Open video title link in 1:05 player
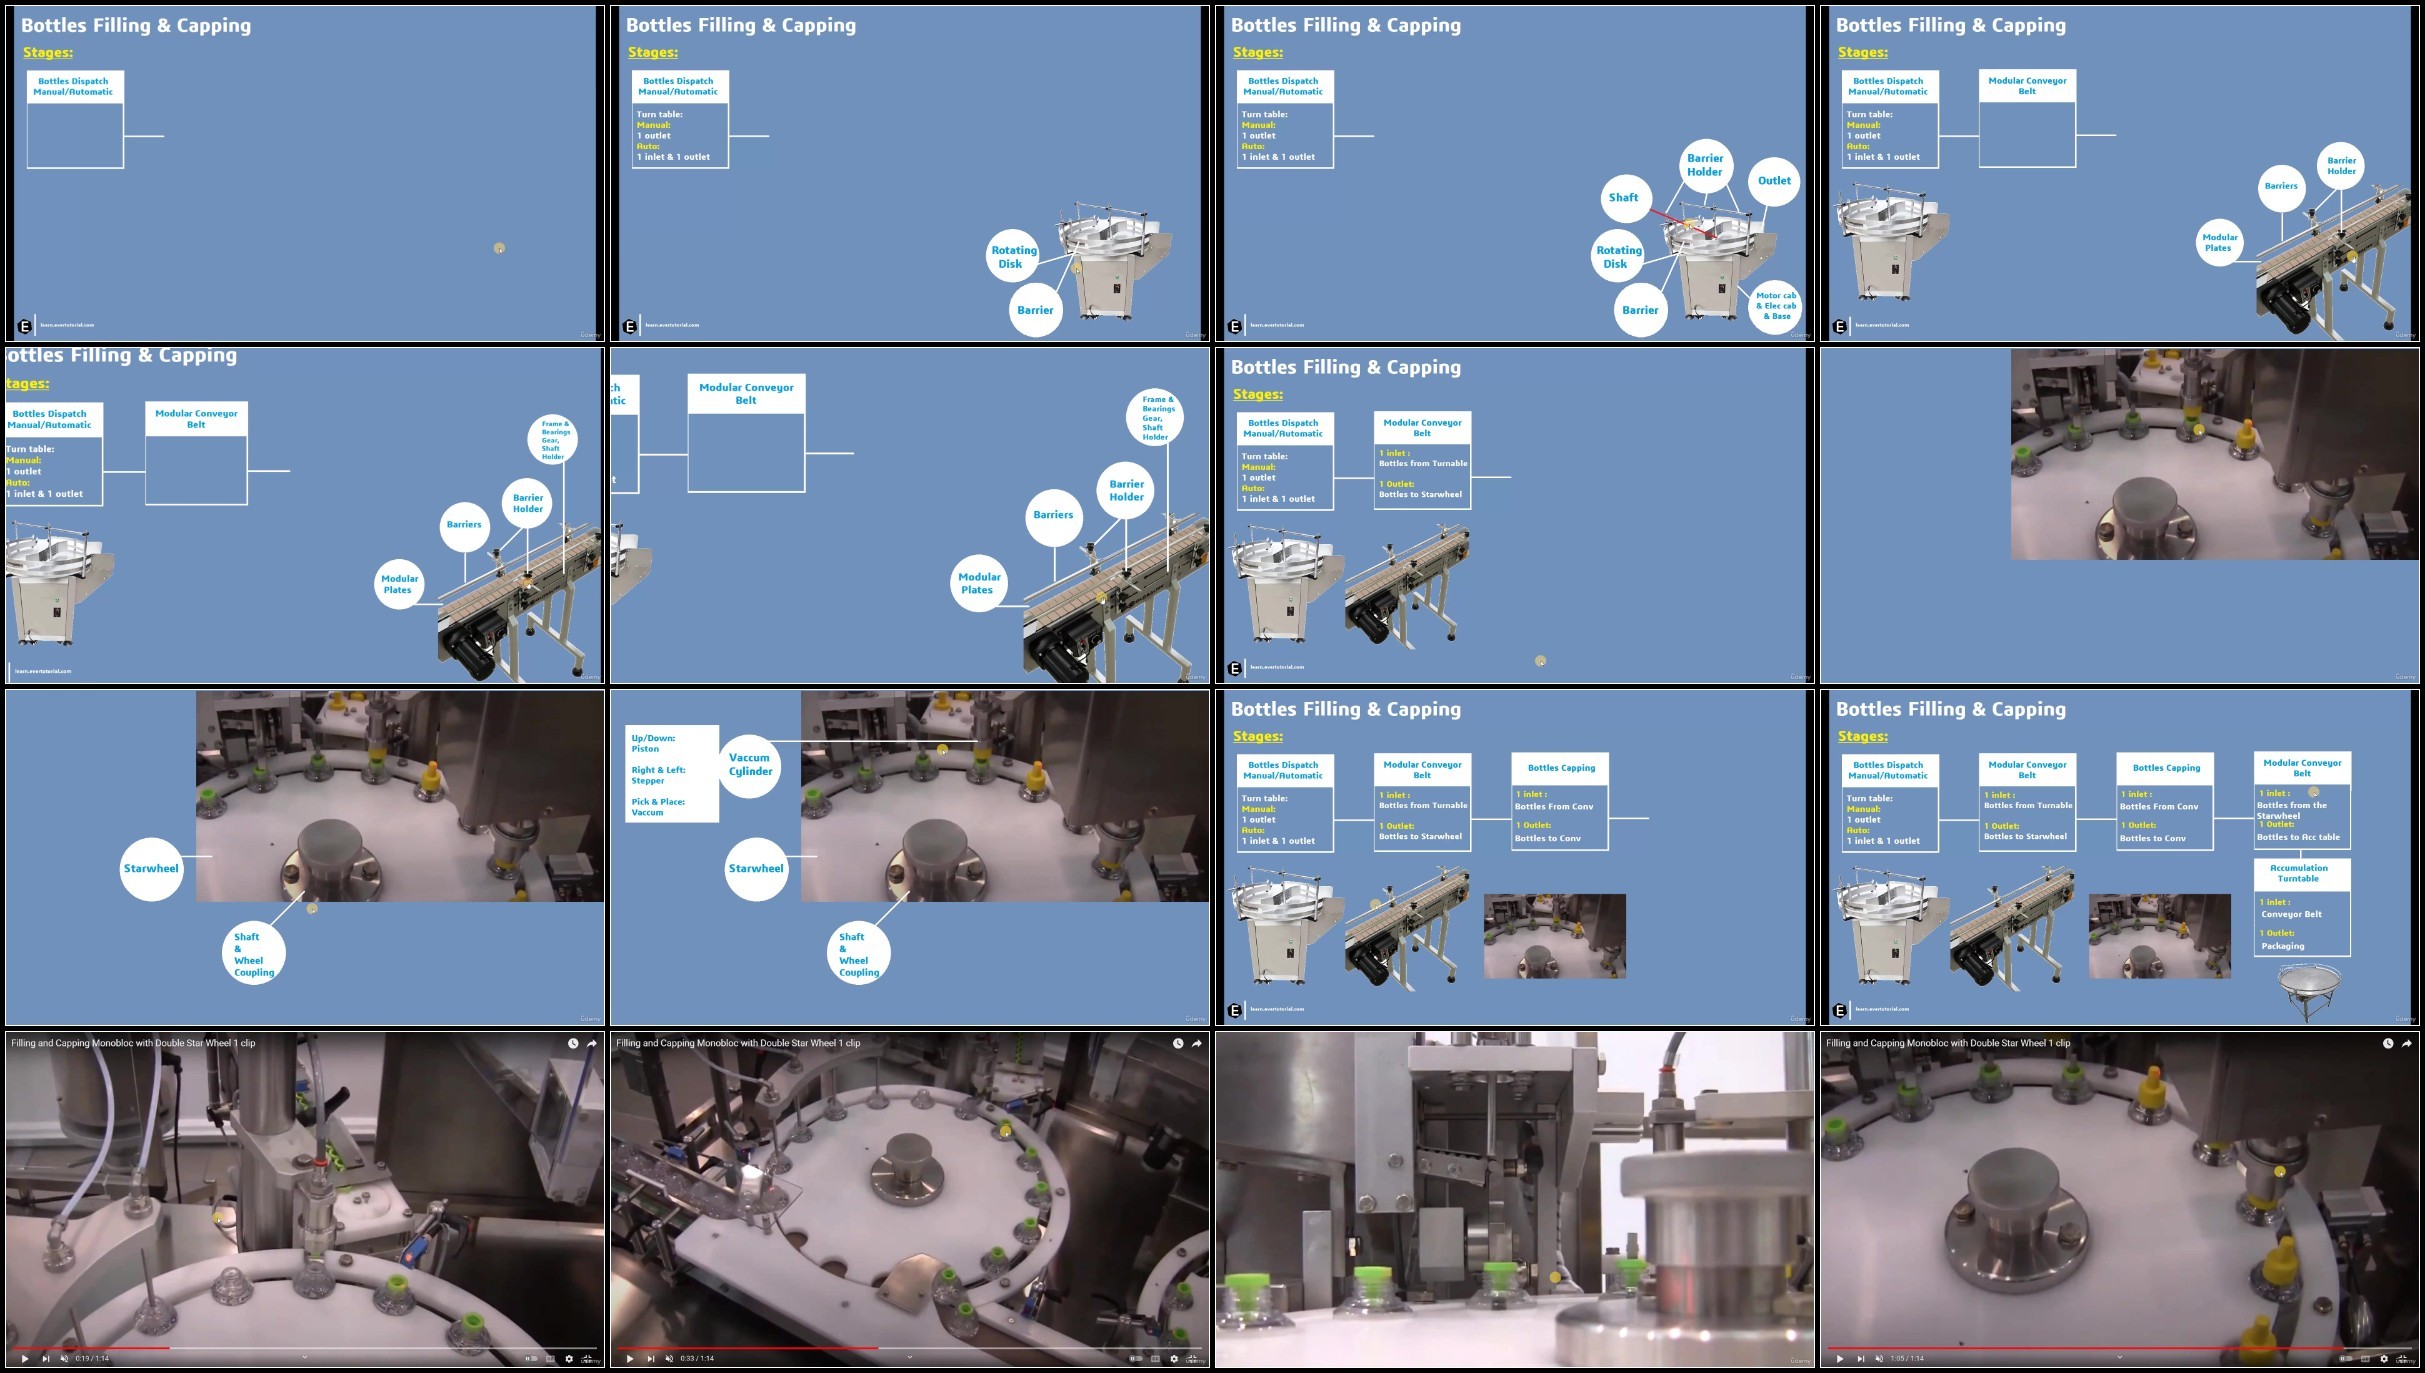Viewport: 2425px width, 1373px height. 1948,1043
